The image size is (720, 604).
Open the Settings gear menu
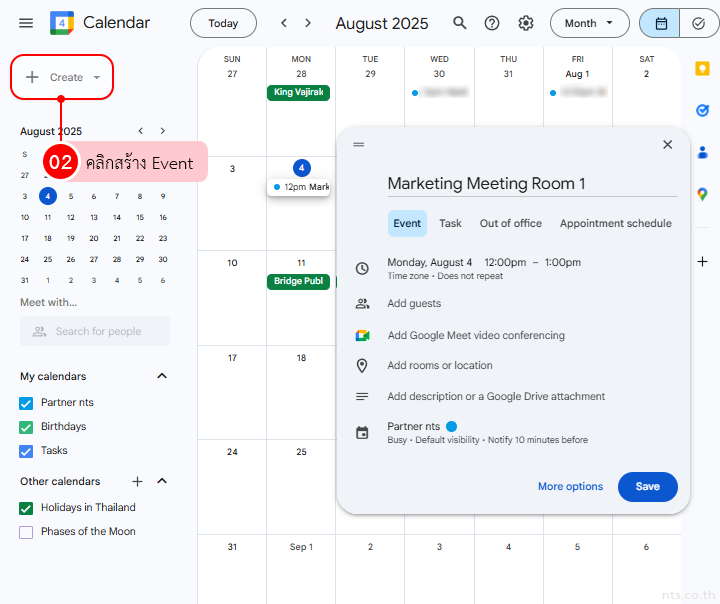coord(526,23)
